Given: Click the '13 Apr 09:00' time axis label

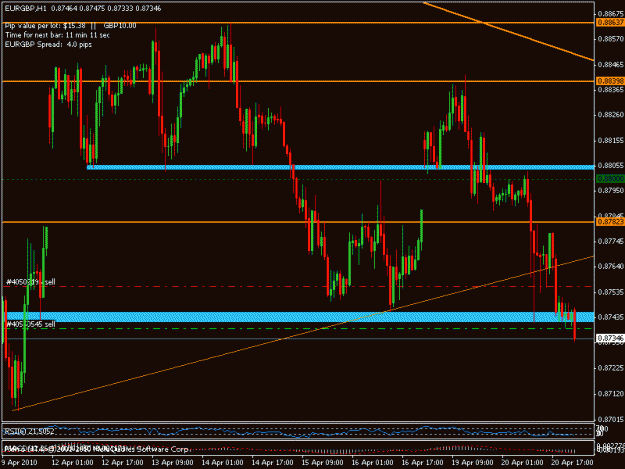Looking at the screenshot, I should coord(172,463).
